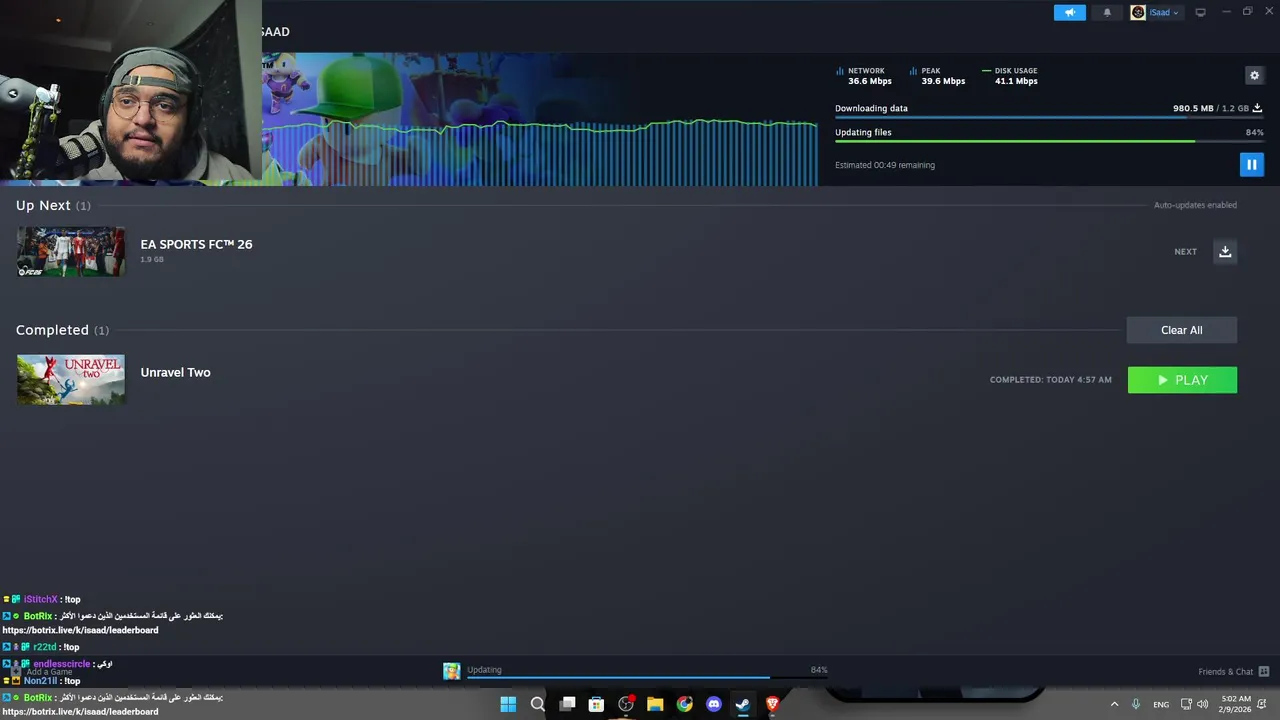1280x720 pixels.
Task: Click the download icon beside 980.5 MB
Action: (1257, 108)
